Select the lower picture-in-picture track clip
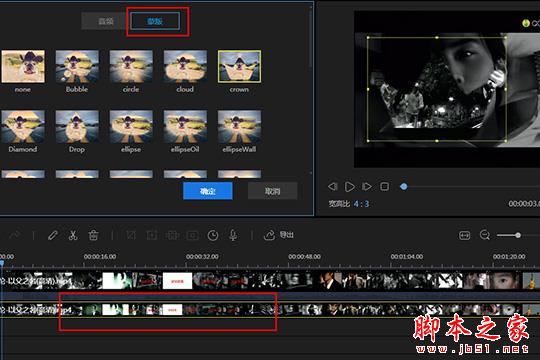Image resolution: width=540 pixels, height=360 pixels. click(x=270, y=309)
